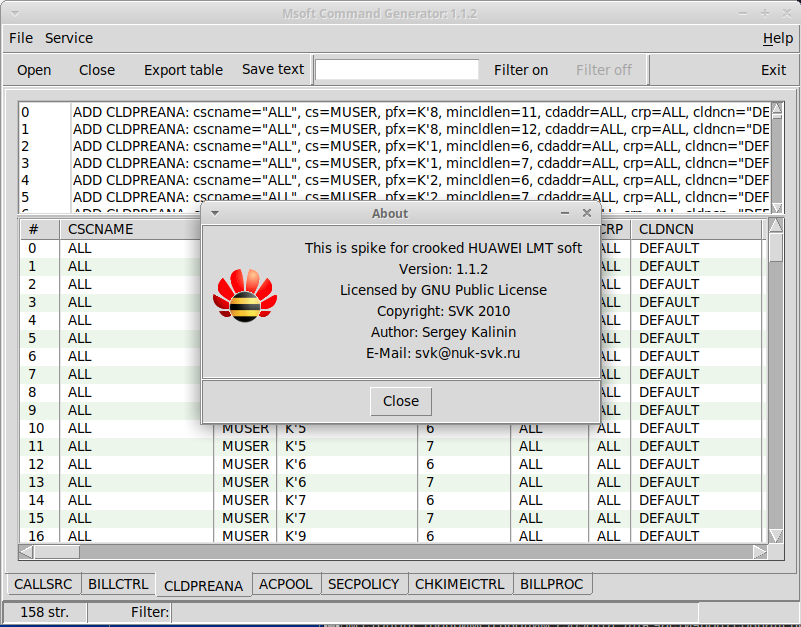
Task: Click the Filter on button
Action: point(521,70)
